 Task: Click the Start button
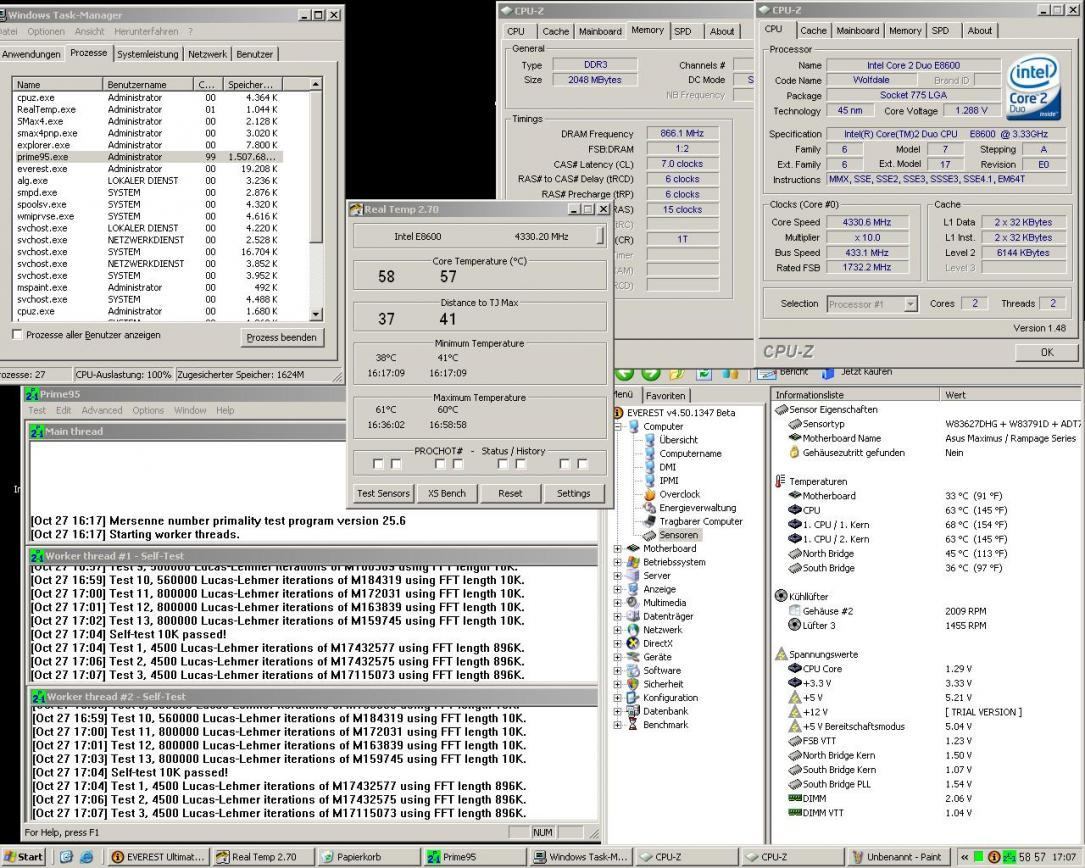coord(23,857)
